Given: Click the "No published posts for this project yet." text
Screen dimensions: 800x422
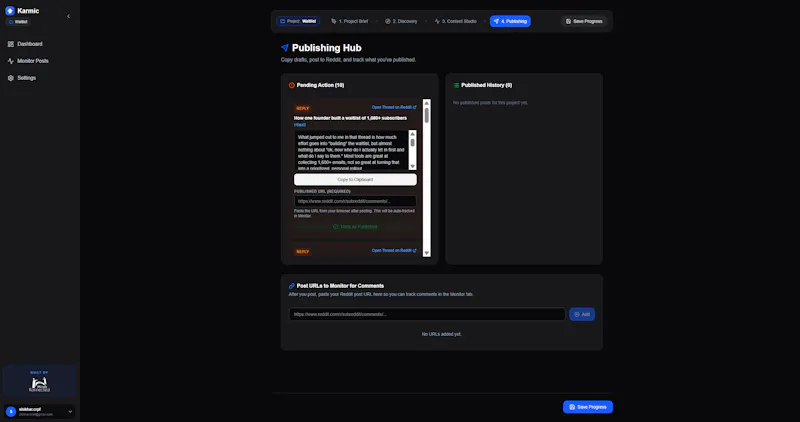Looking at the screenshot, I should (x=490, y=103).
